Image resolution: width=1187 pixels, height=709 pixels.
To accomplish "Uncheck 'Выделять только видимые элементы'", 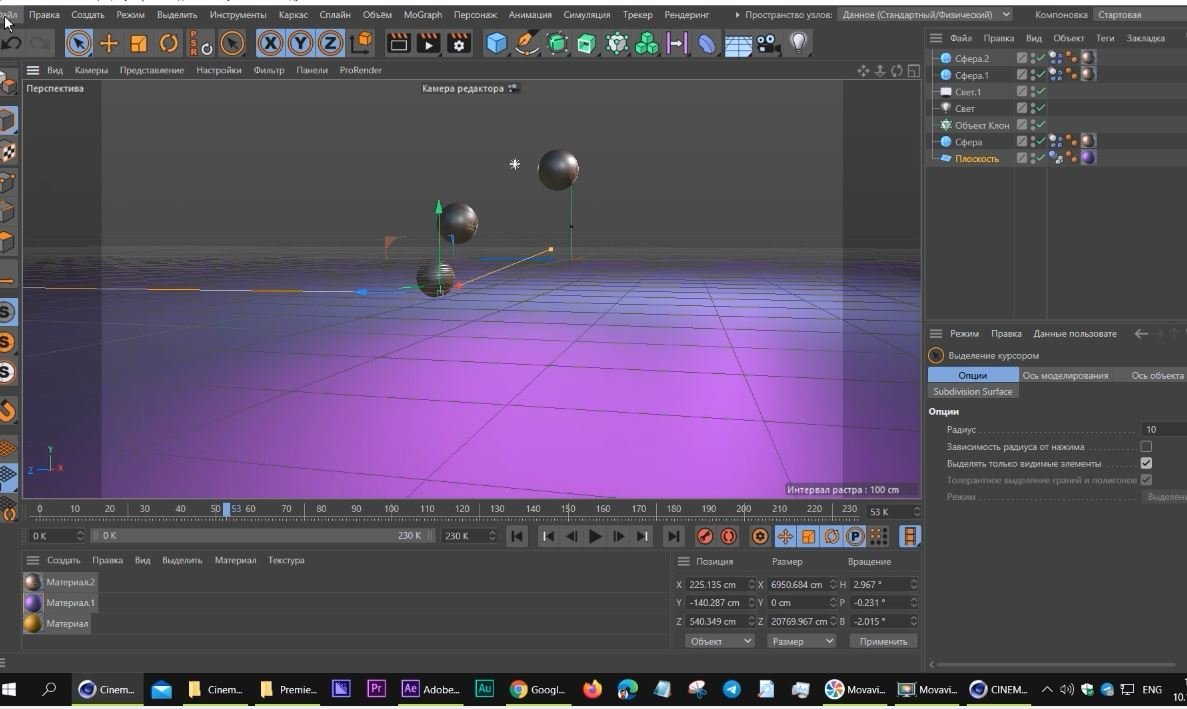I will pyautogui.click(x=1146, y=463).
